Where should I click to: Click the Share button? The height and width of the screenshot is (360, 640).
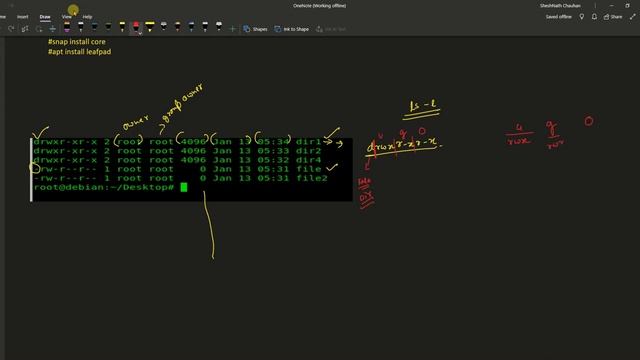click(613, 17)
